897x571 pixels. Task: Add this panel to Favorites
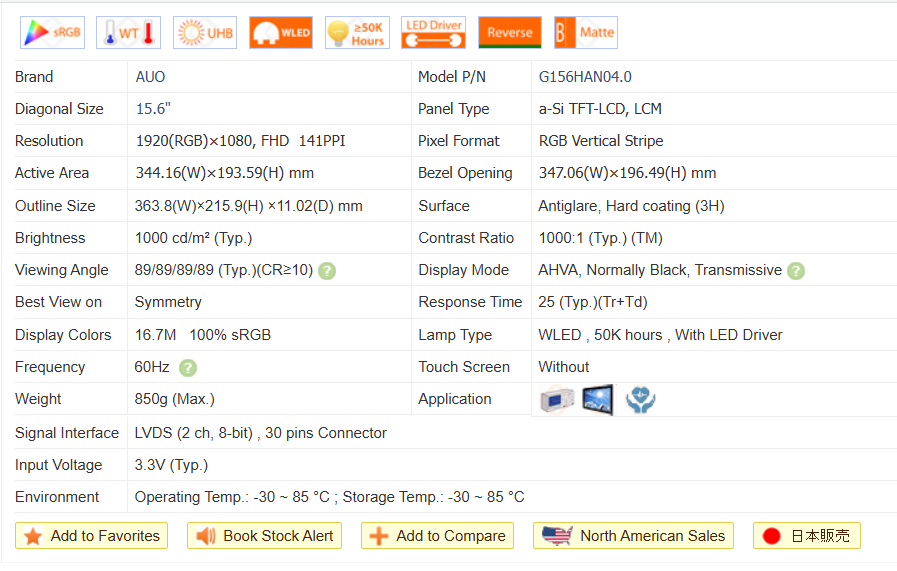(x=92, y=536)
